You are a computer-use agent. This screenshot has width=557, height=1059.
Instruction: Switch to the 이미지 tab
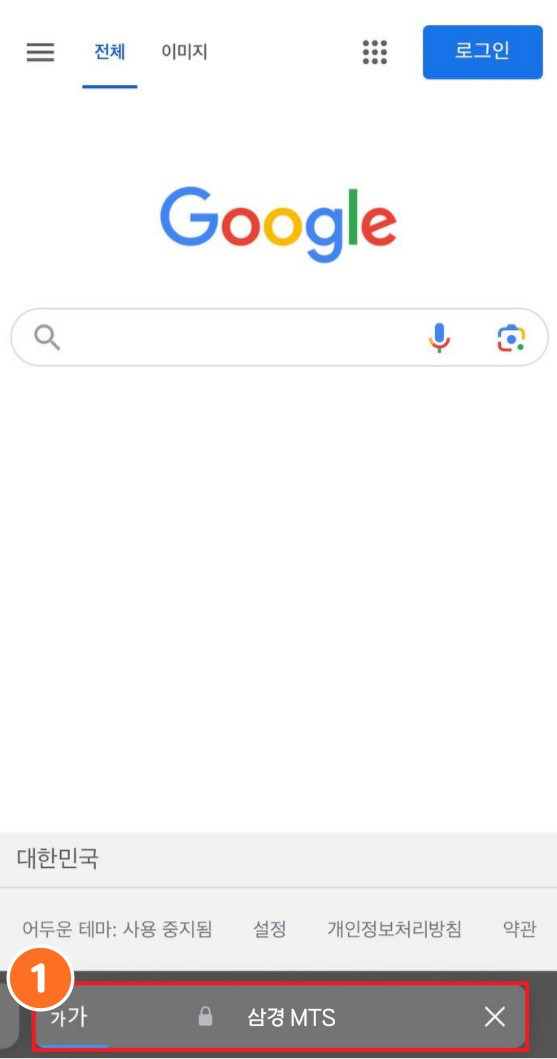pos(184,52)
